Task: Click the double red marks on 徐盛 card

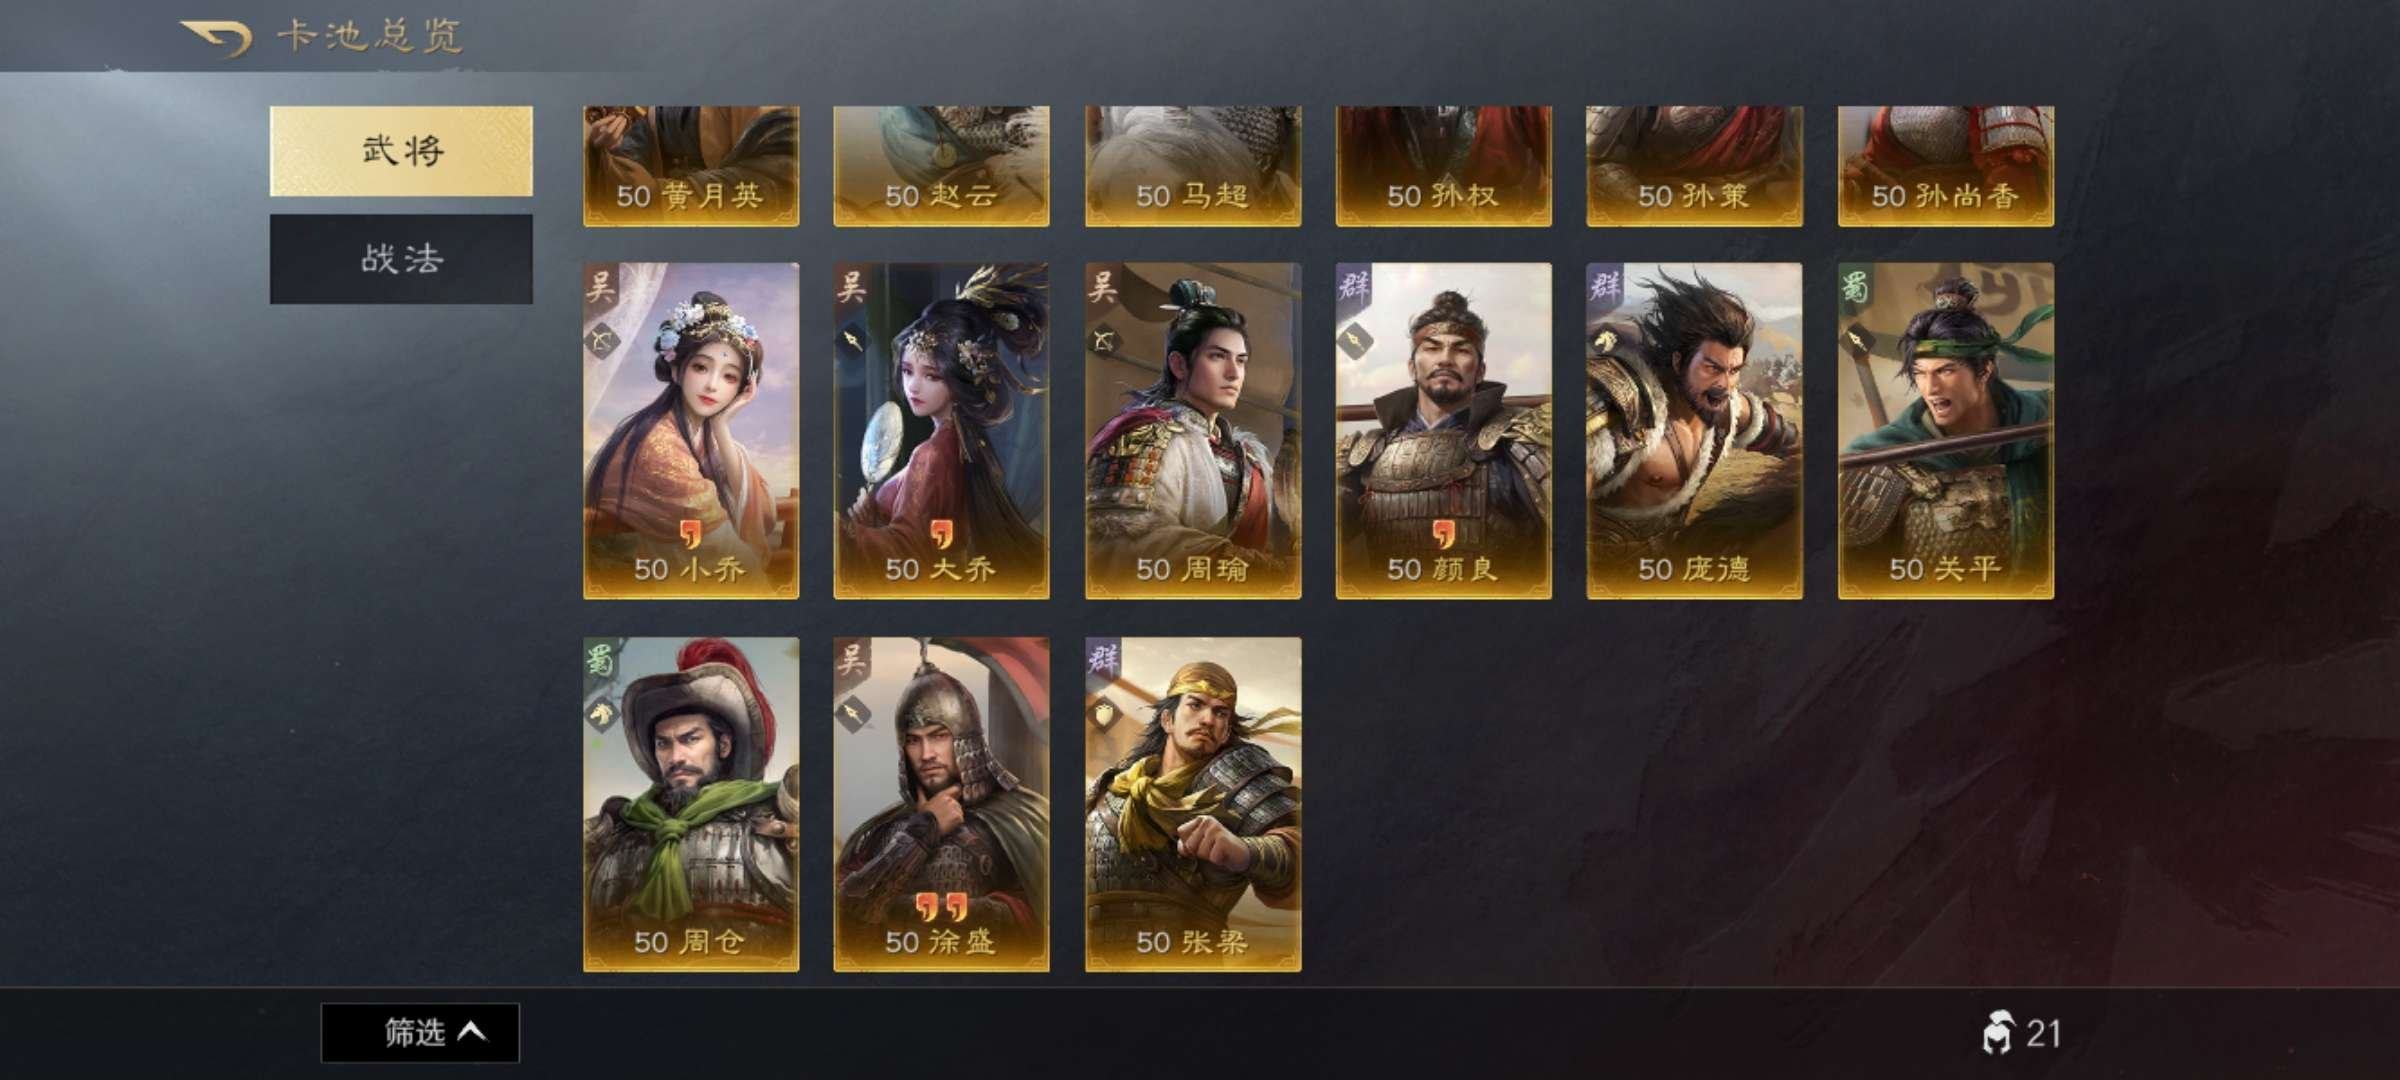Action: coord(940,907)
